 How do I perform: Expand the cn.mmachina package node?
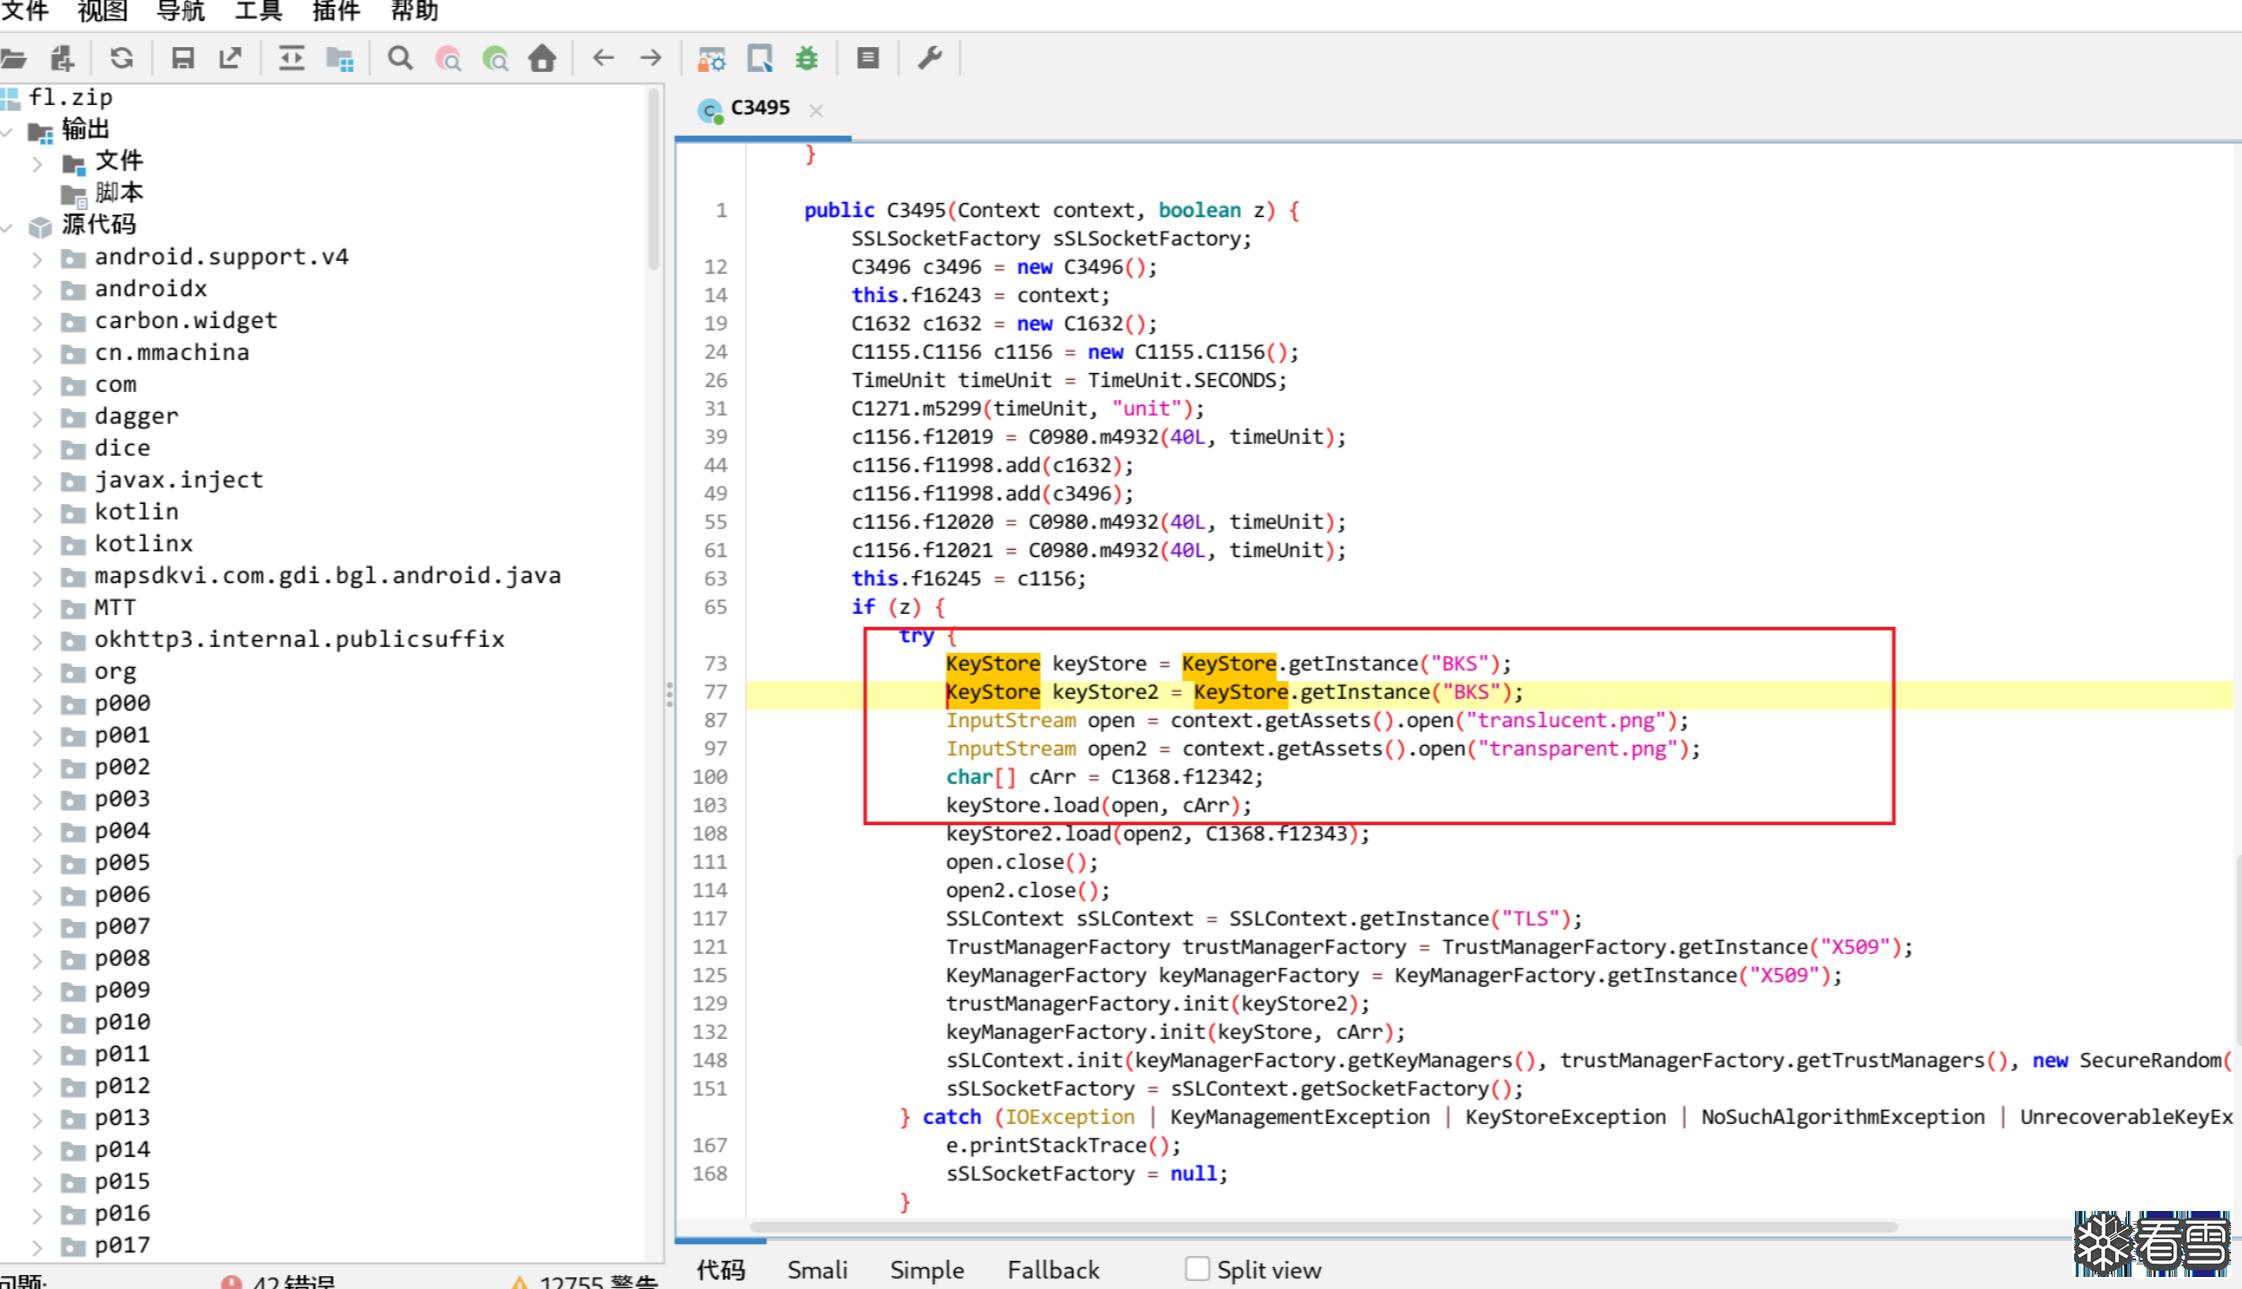pyautogui.click(x=37, y=354)
